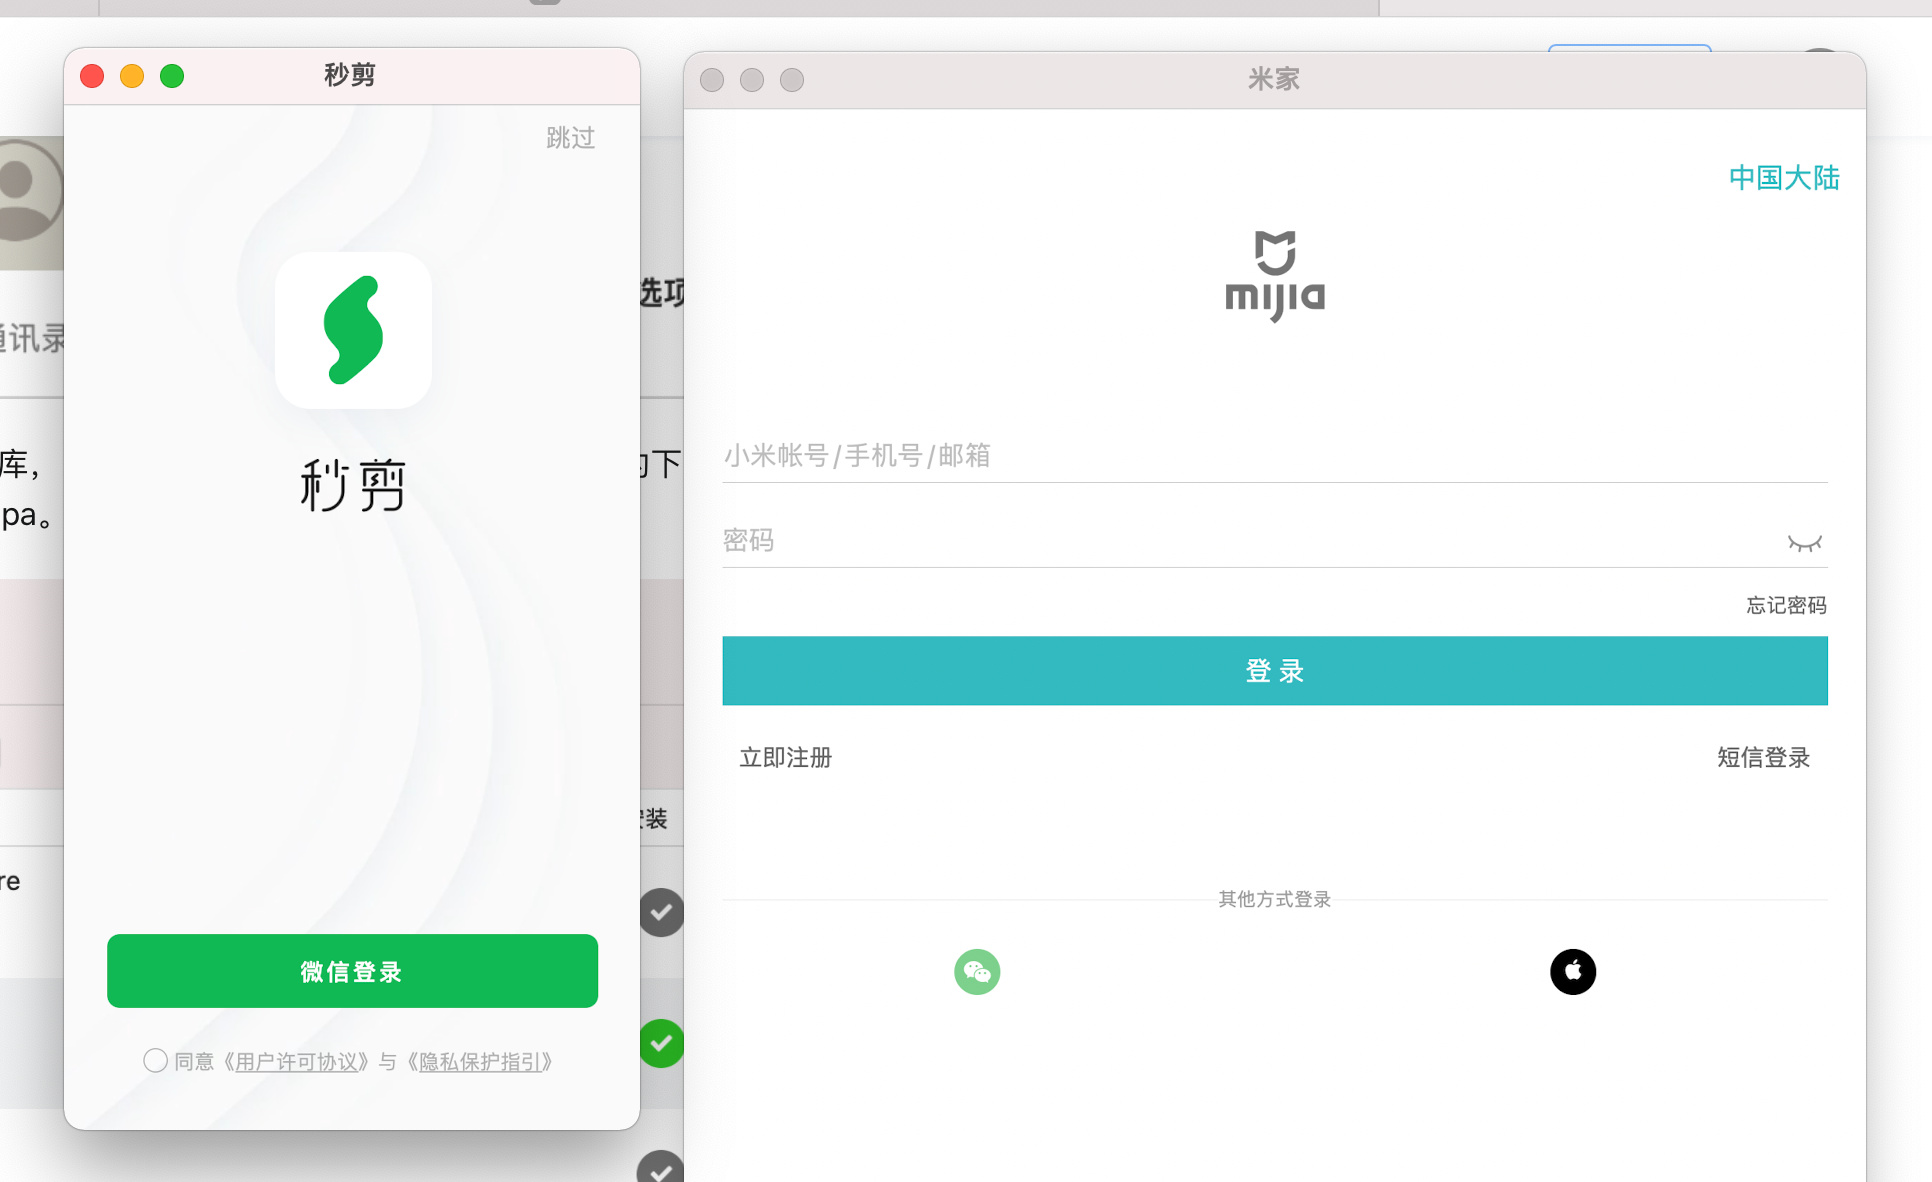Image resolution: width=1932 pixels, height=1182 pixels.
Task: Click 跳过 to skip 秒剪 login
Action: (569, 138)
